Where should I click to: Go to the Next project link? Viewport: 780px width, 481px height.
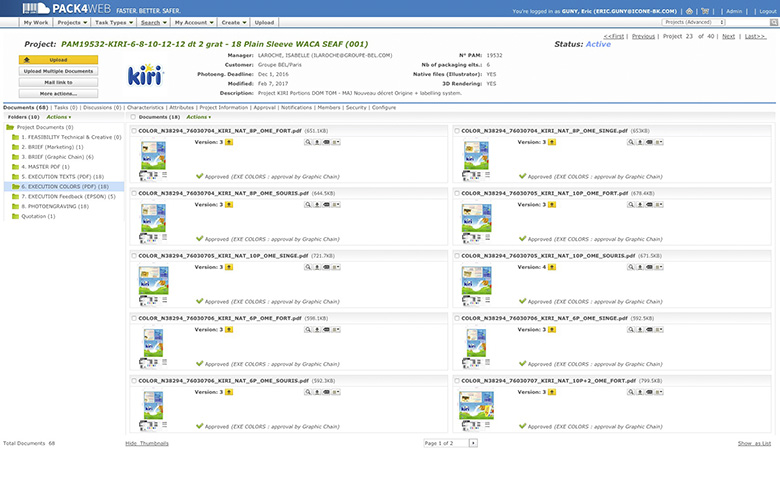pos(728,36)
